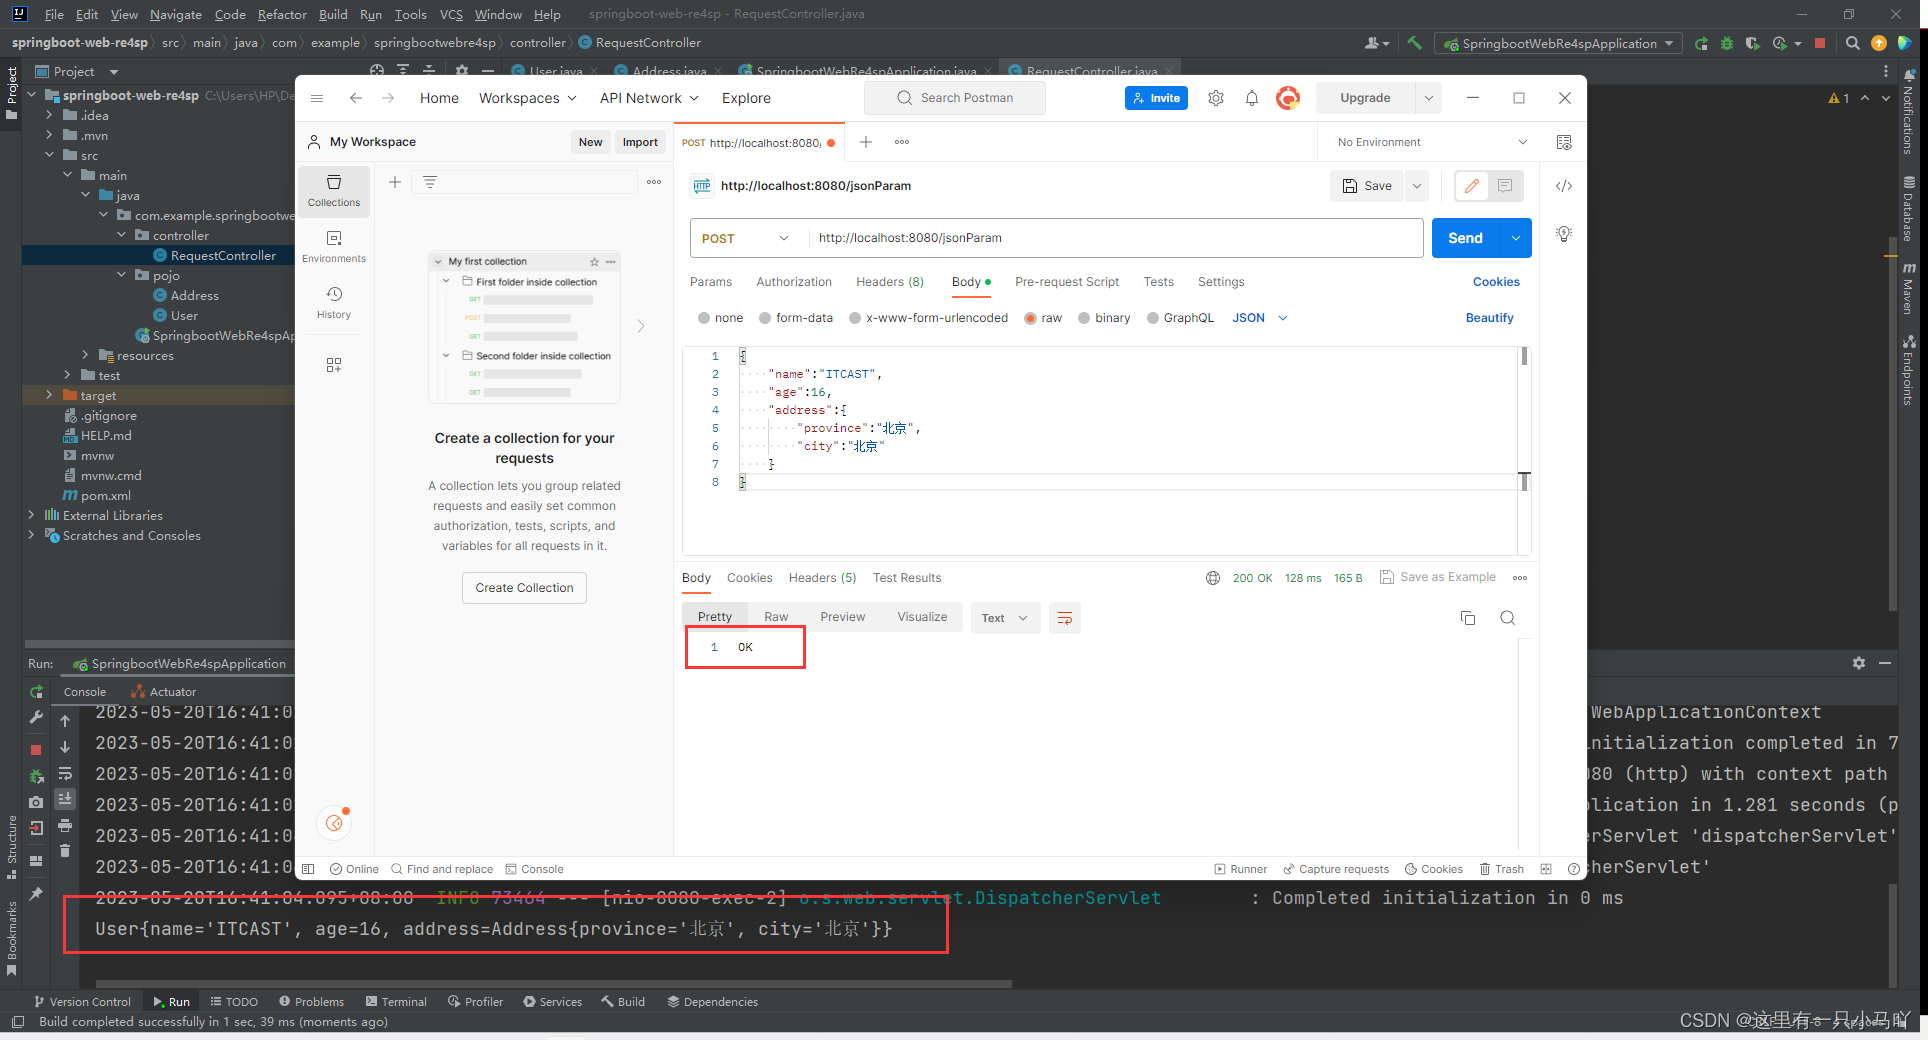Click IntelliJ build hammer icon
The height and width of the screenshot is (1040, 1928).
click(1414, 43)
